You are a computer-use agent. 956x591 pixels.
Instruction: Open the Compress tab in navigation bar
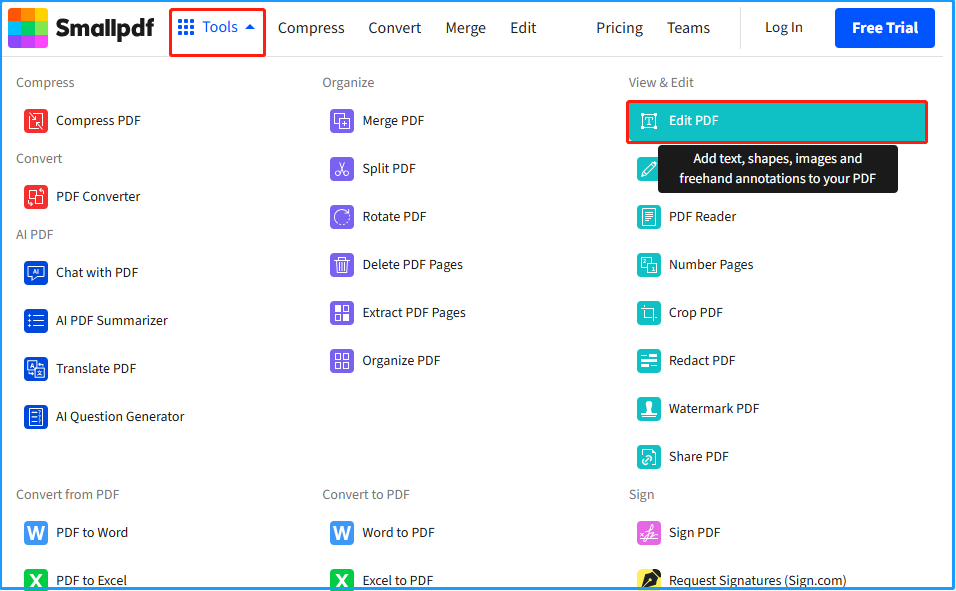coord(311,28)
